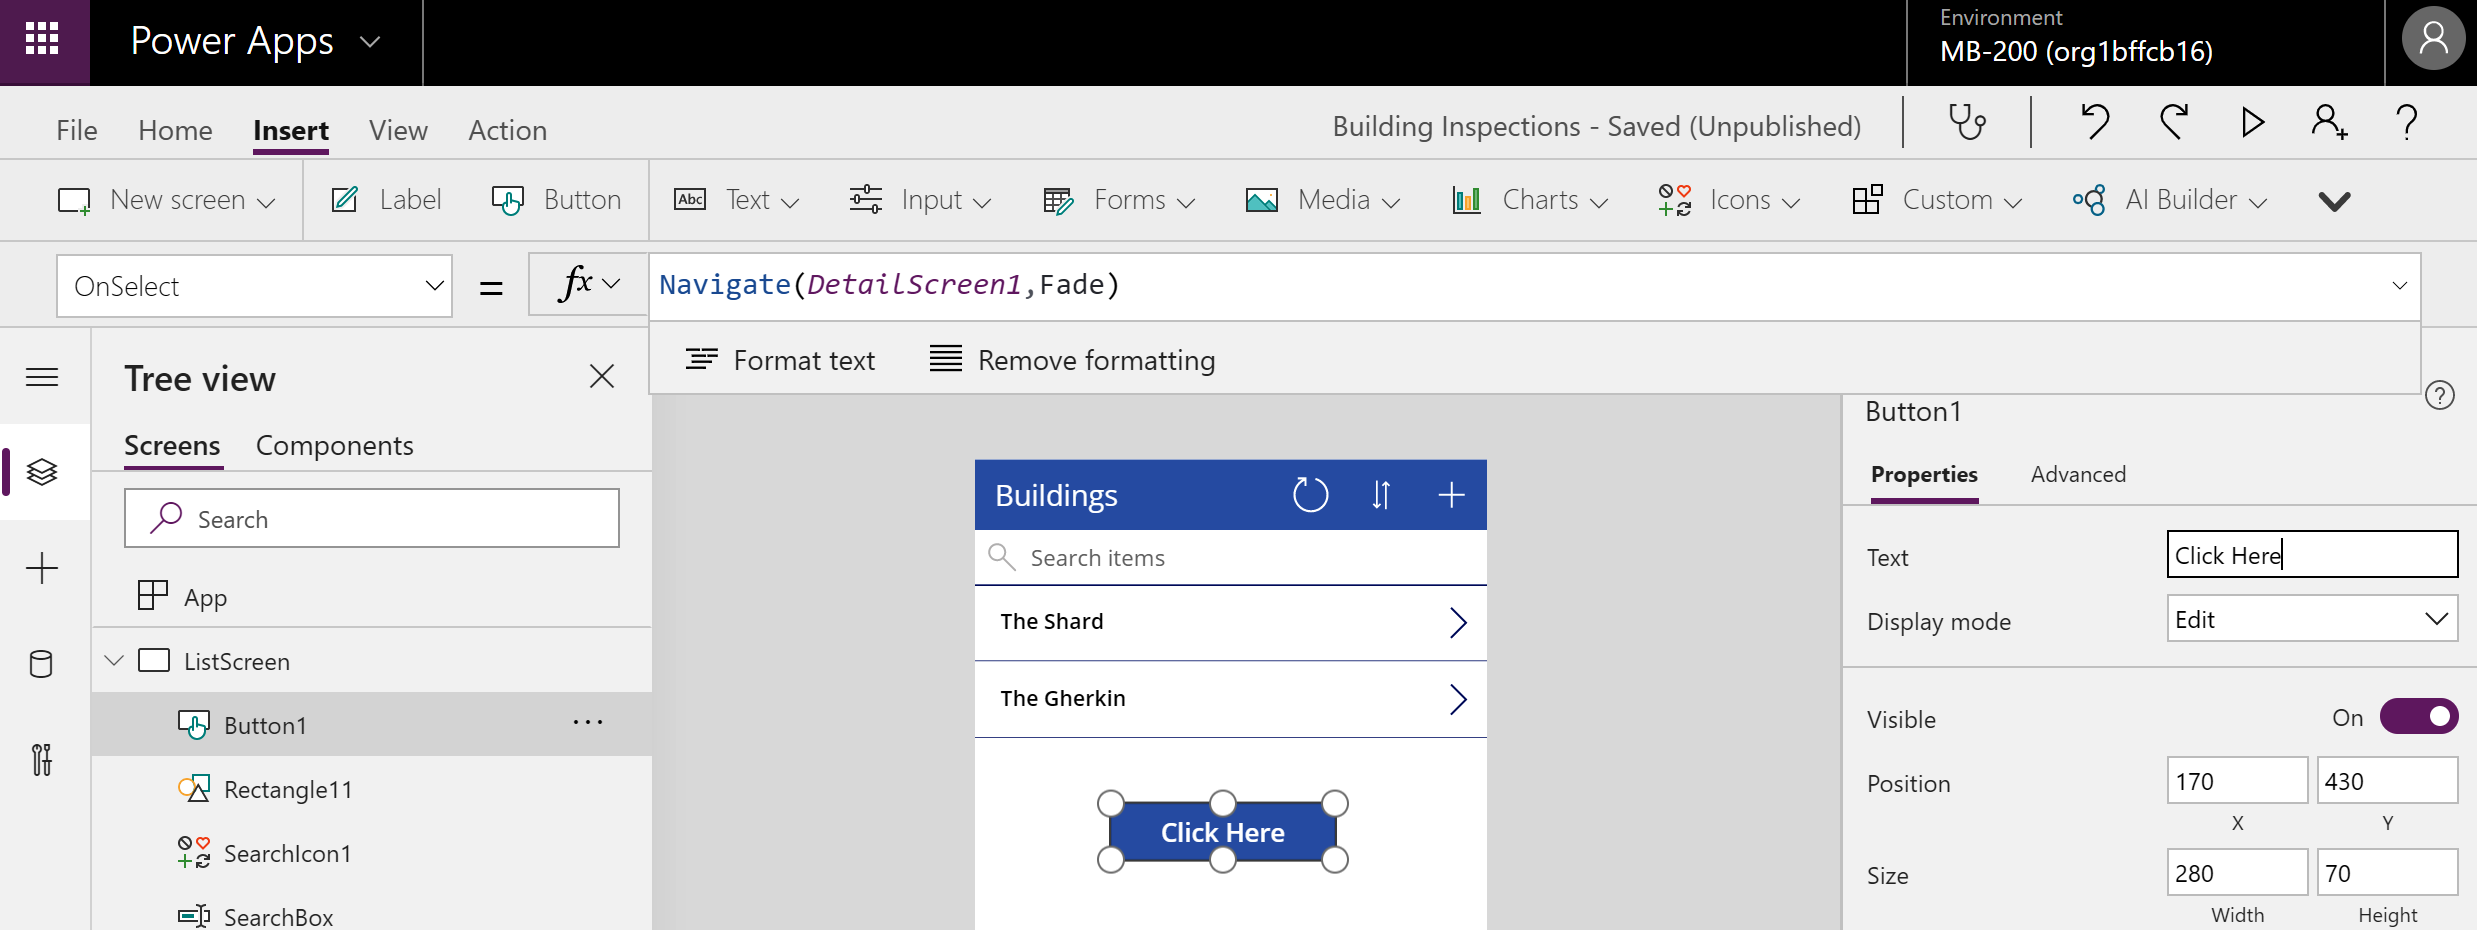Open more options for Button1

(588, 722)
